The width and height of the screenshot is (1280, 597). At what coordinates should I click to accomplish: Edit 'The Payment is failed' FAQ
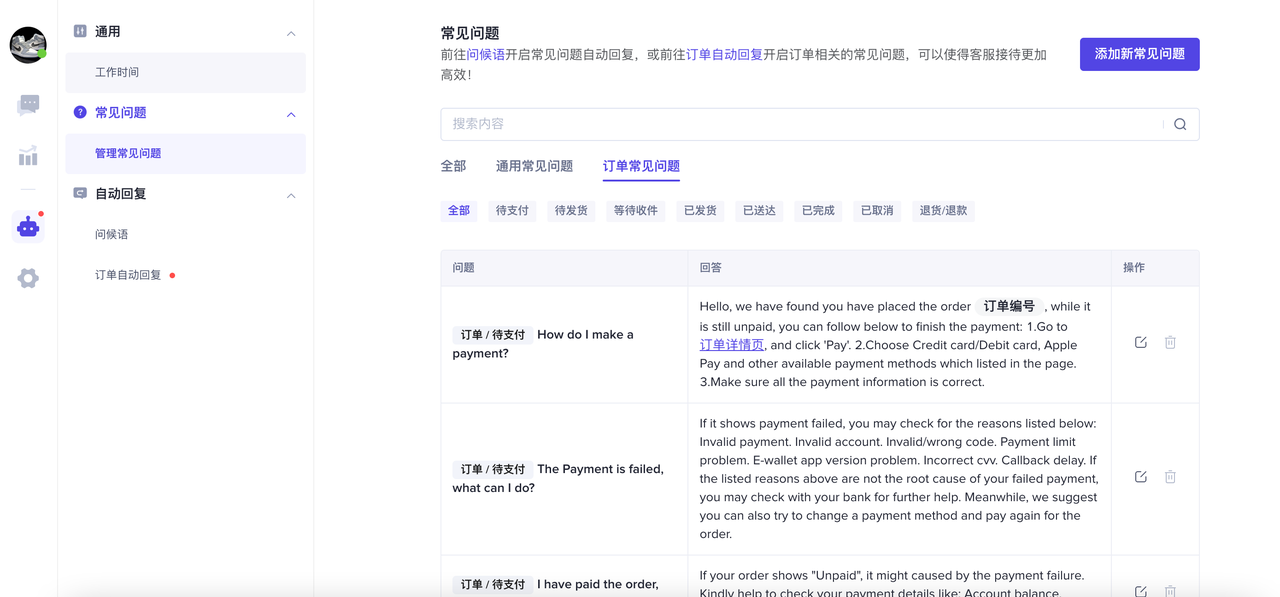(1141, 477)
